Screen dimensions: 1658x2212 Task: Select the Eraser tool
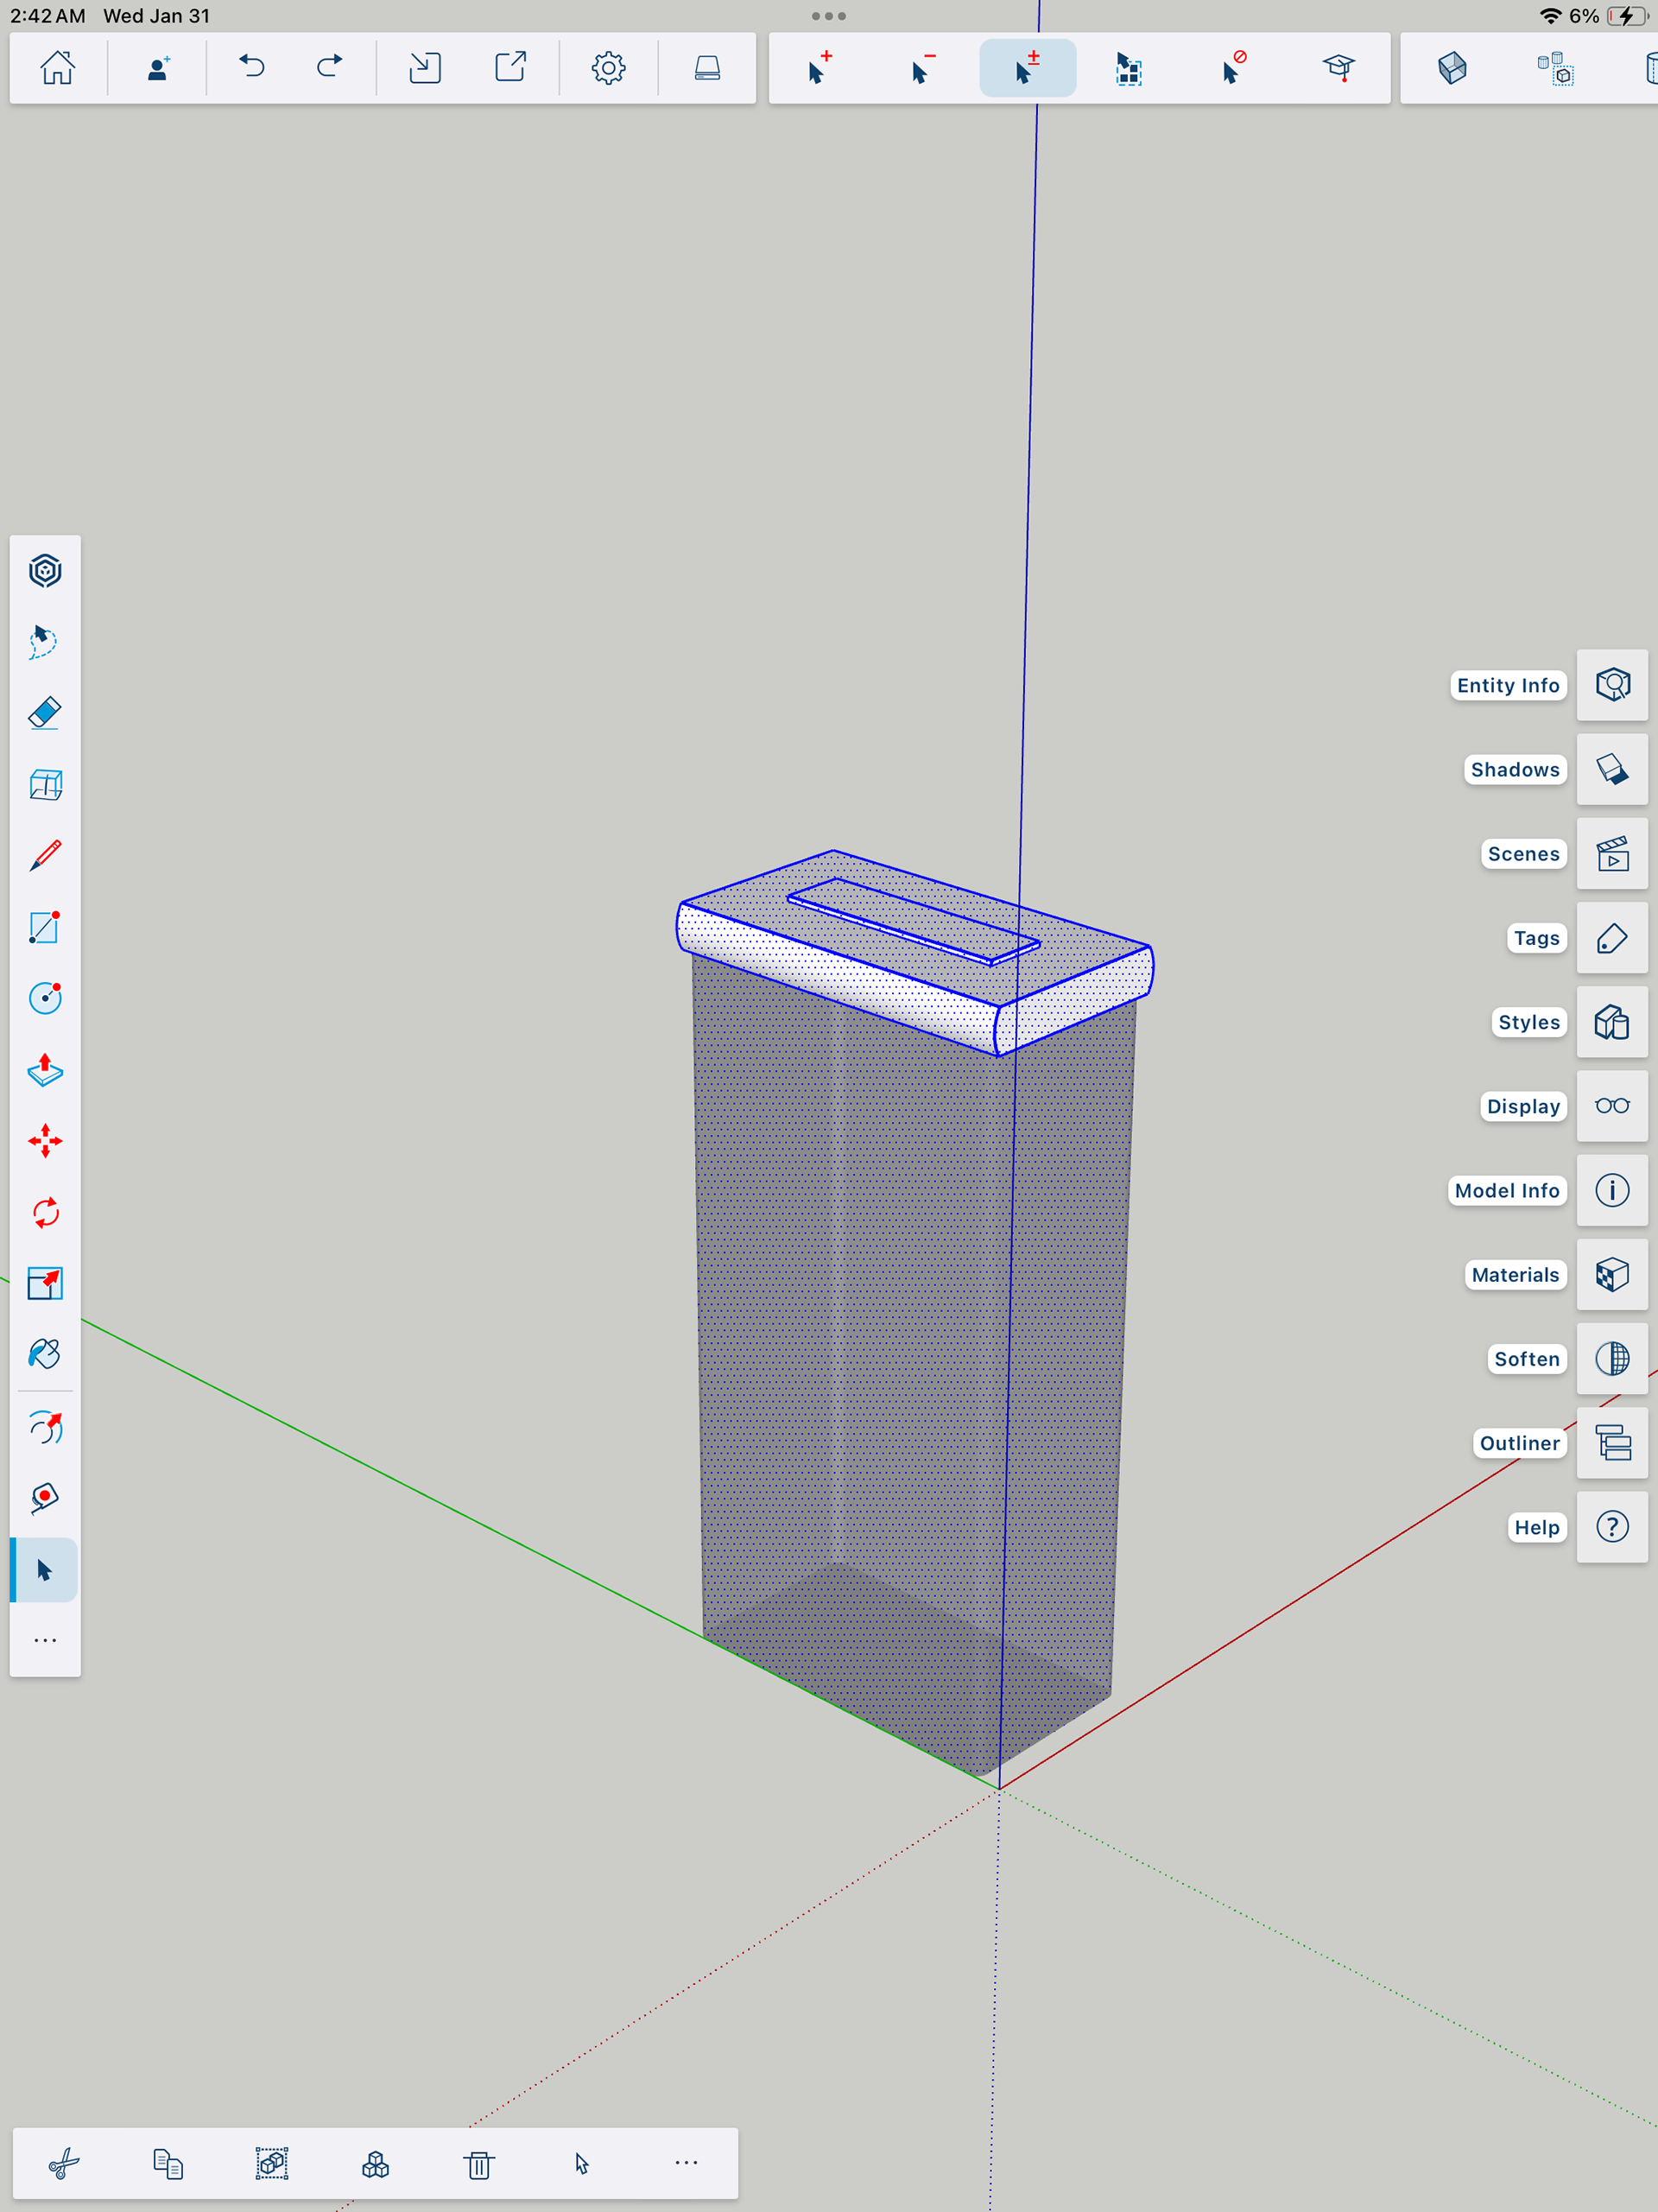tap(45, 713)
